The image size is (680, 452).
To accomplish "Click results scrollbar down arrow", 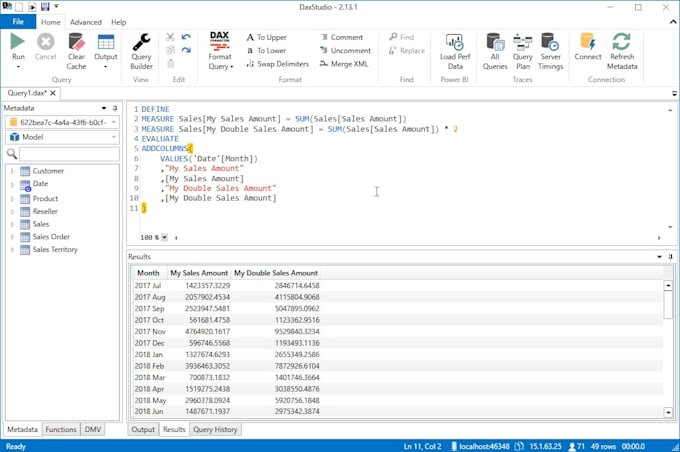I will pyautogui.click(x=668, y=412).
